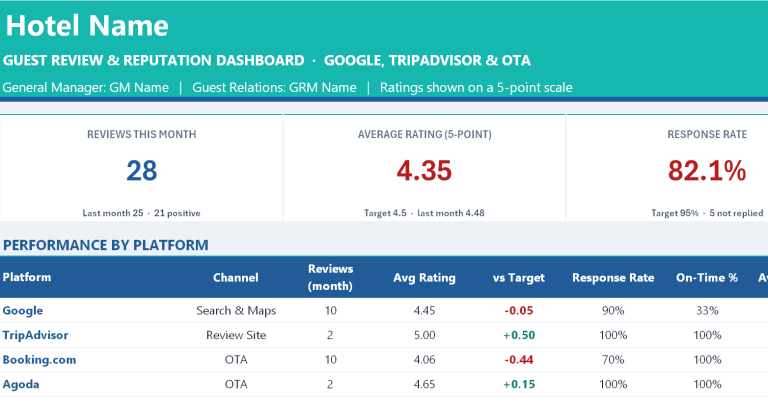Click Booking.com's 4.06 average rating cell
Screen dimensions: 768x403
click(x=424, y=359)
